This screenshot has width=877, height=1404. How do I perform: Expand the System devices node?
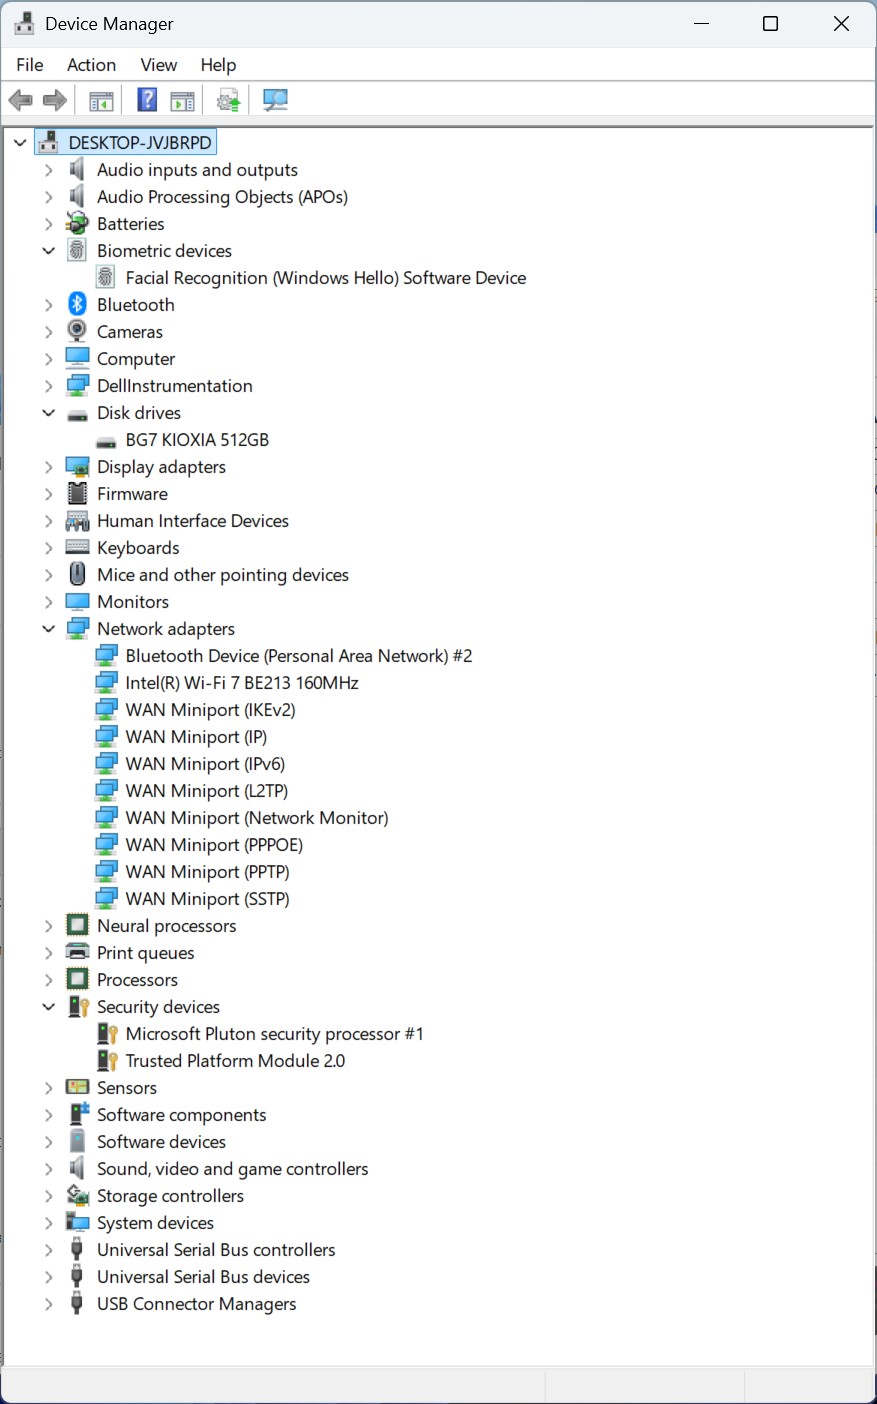pyautogui.click(x=48, y=1223)
